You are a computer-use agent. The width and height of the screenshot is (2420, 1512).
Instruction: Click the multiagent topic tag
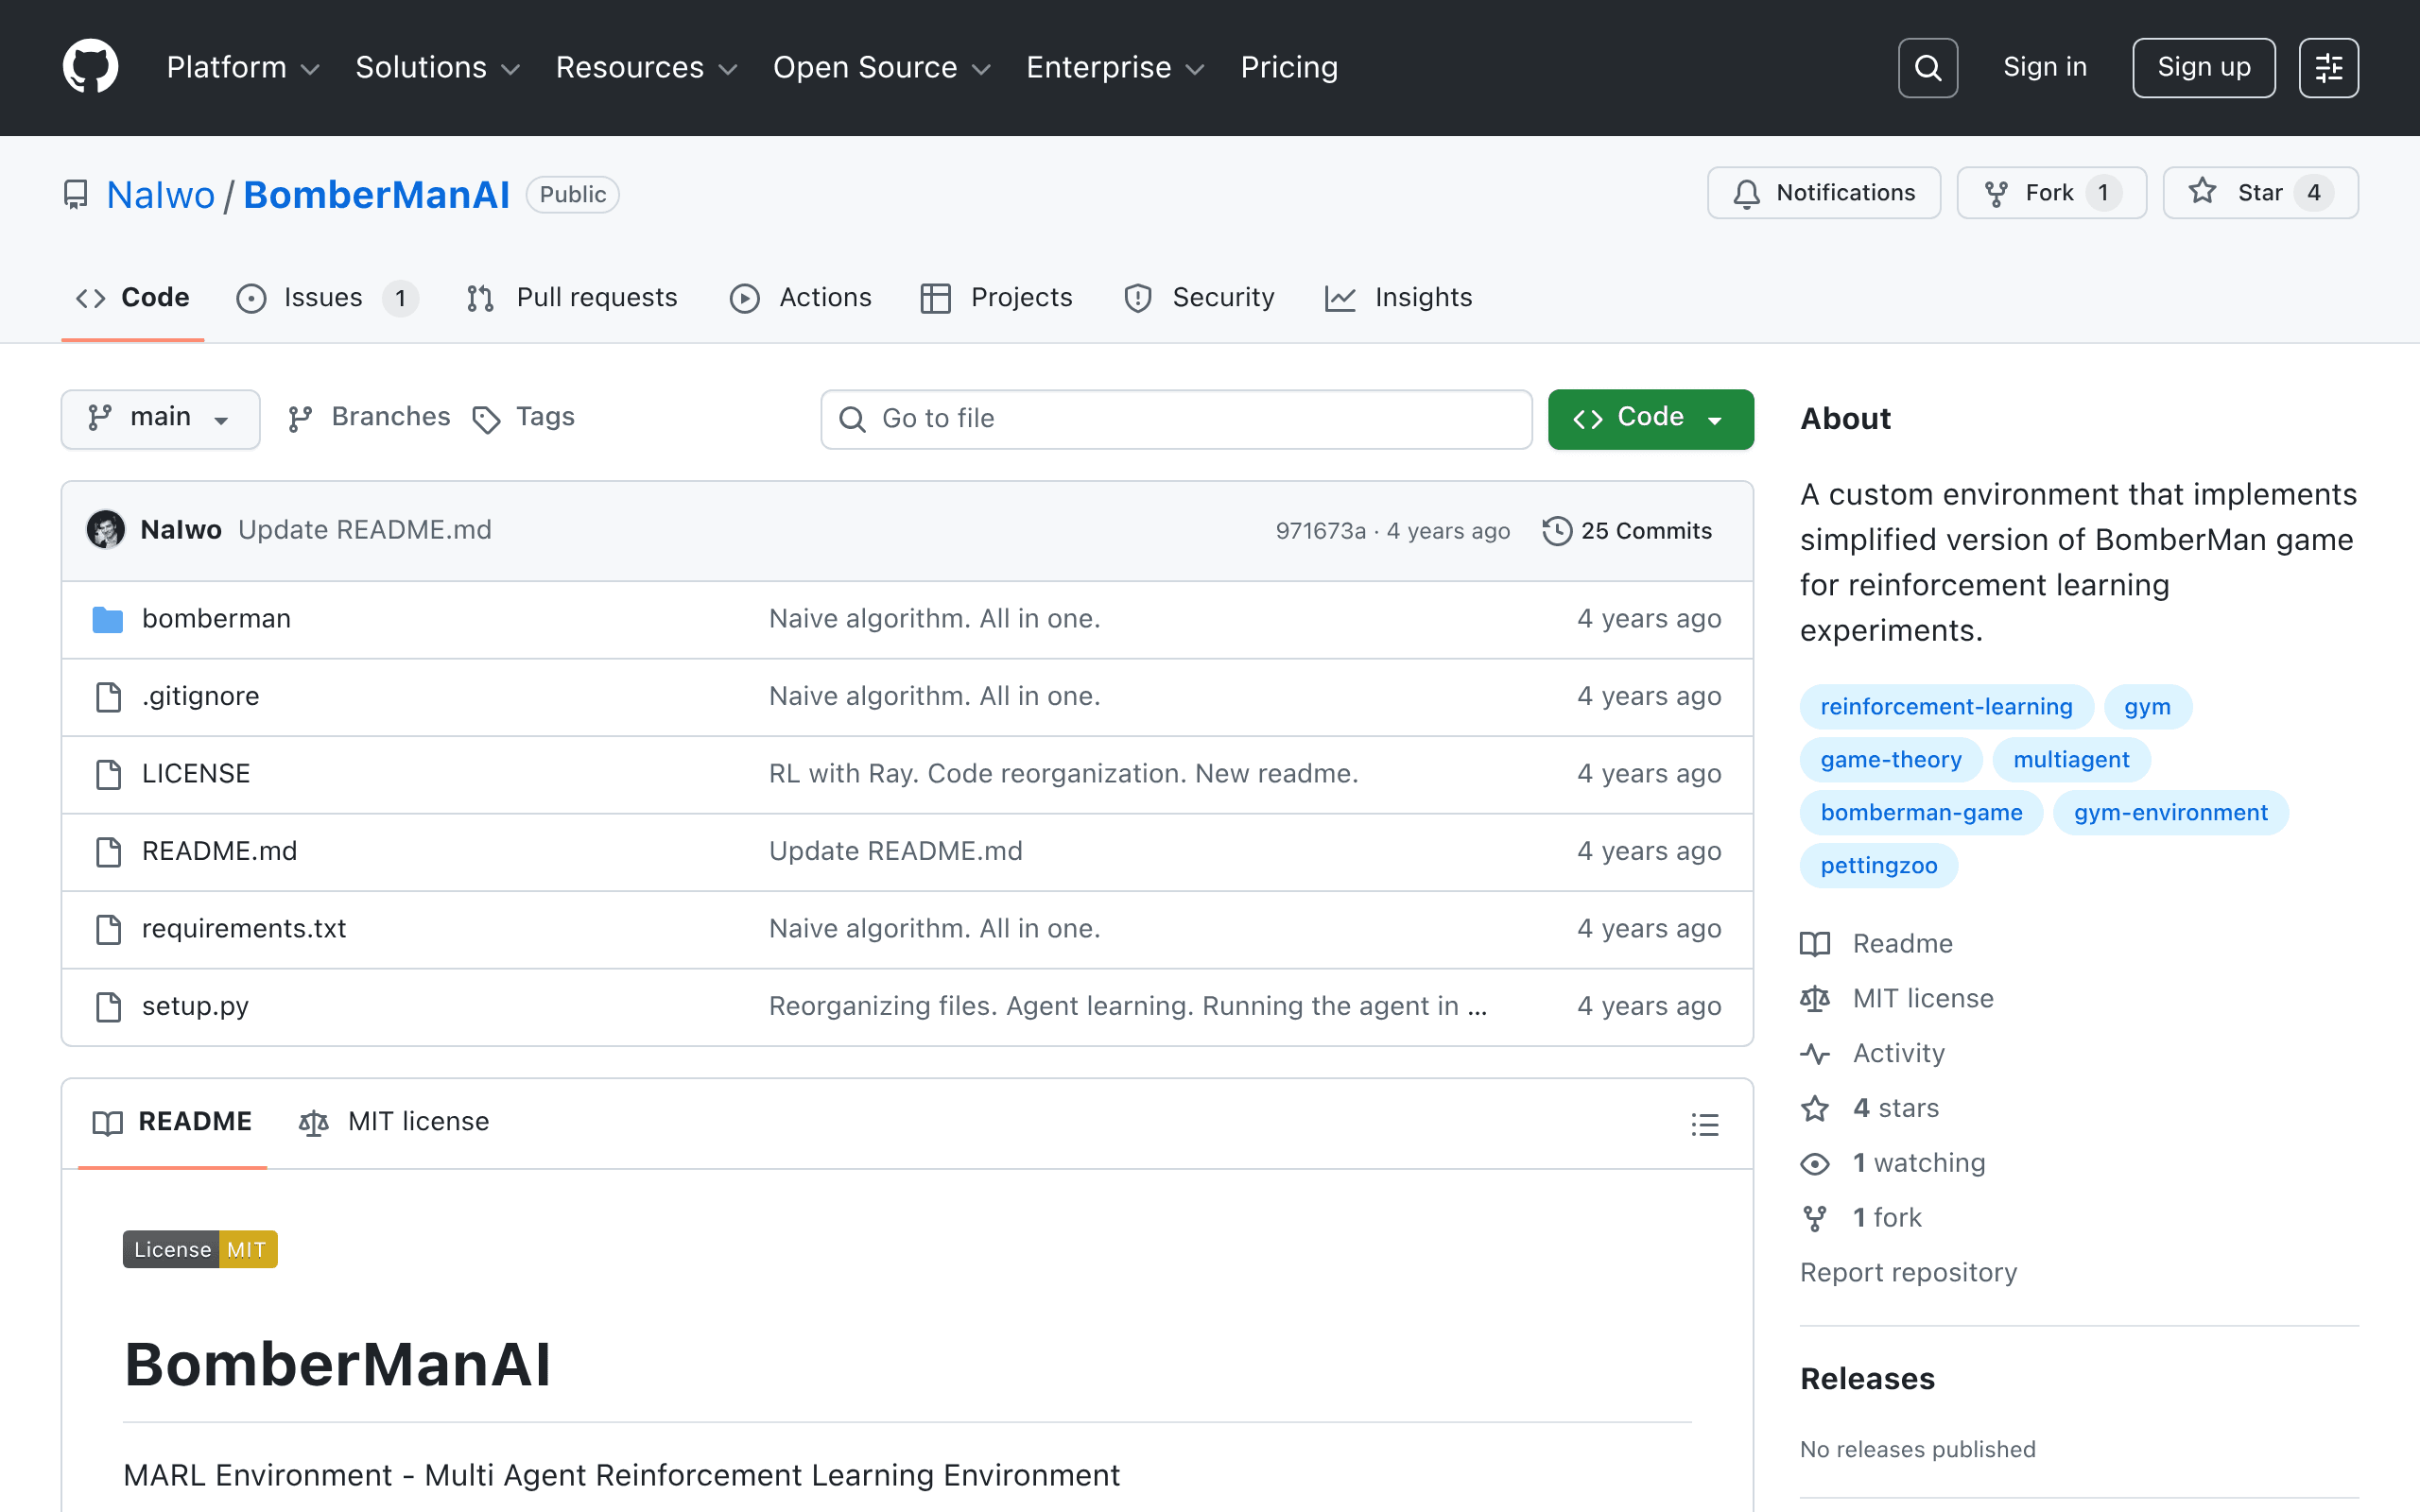2071,760
